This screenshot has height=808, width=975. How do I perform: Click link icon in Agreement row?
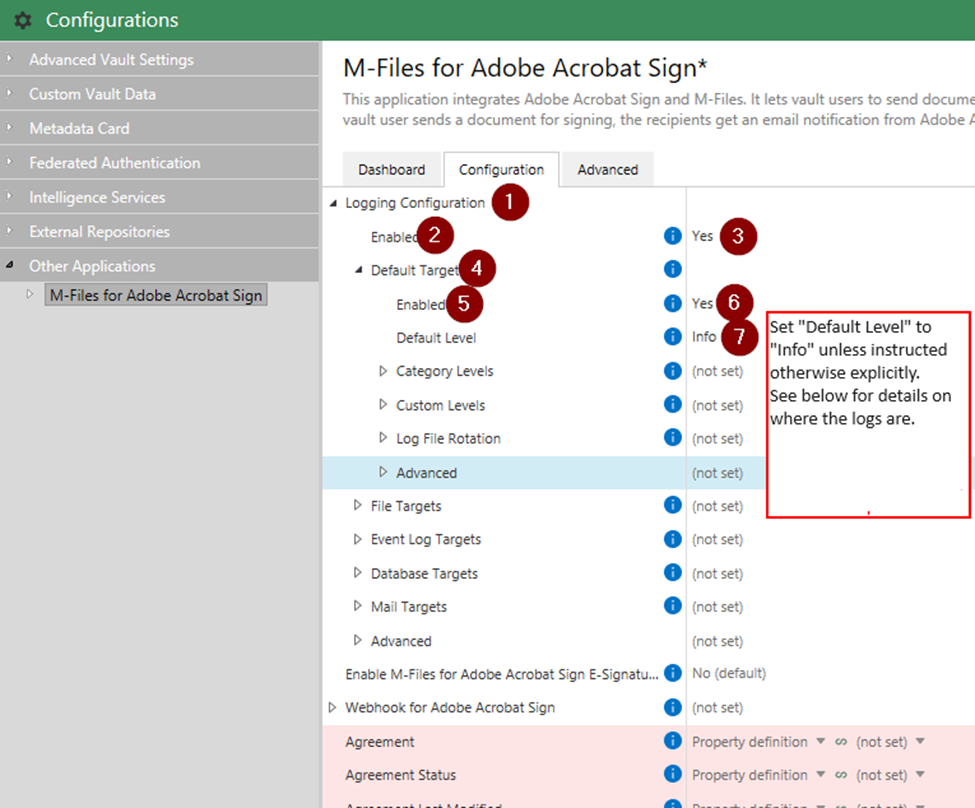pos(841,741)
